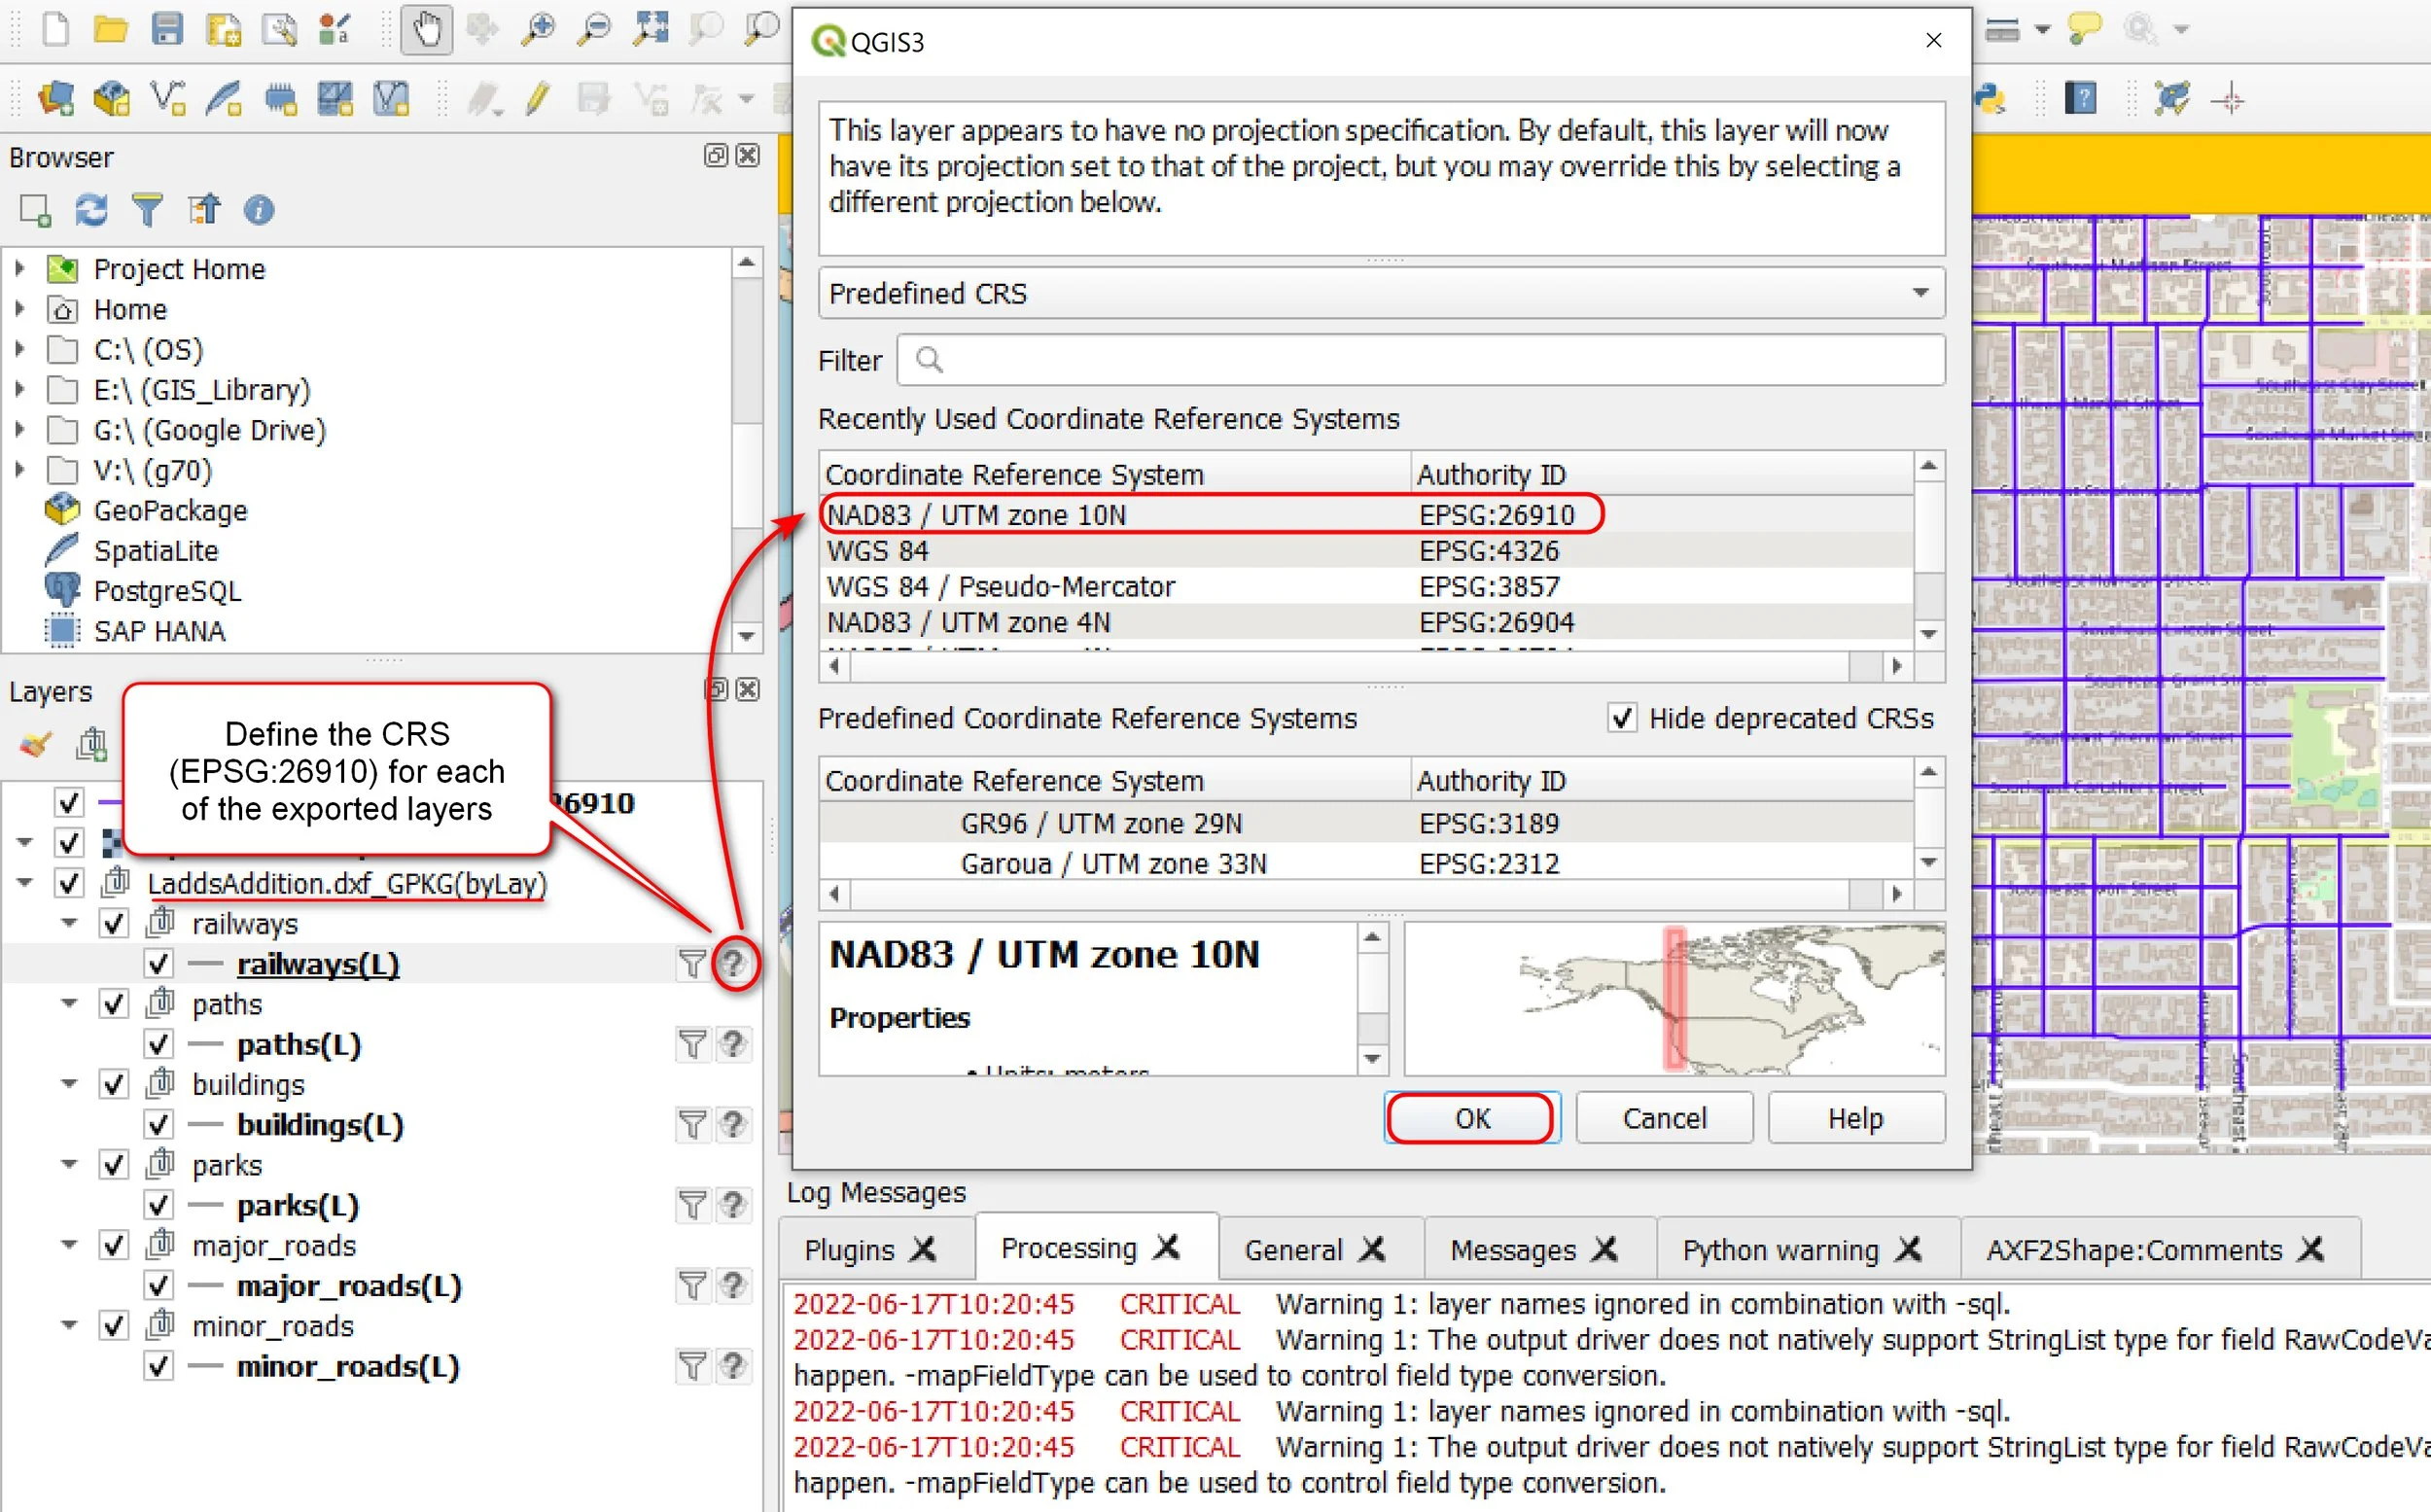Filter the Browser panel with the funnel icon
The height and width of the screenshot is (1512, 2431).
click(147, 210)
